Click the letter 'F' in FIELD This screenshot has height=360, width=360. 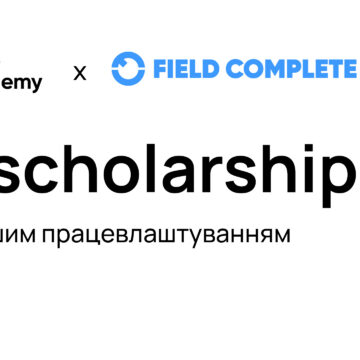tap(161, 69)
